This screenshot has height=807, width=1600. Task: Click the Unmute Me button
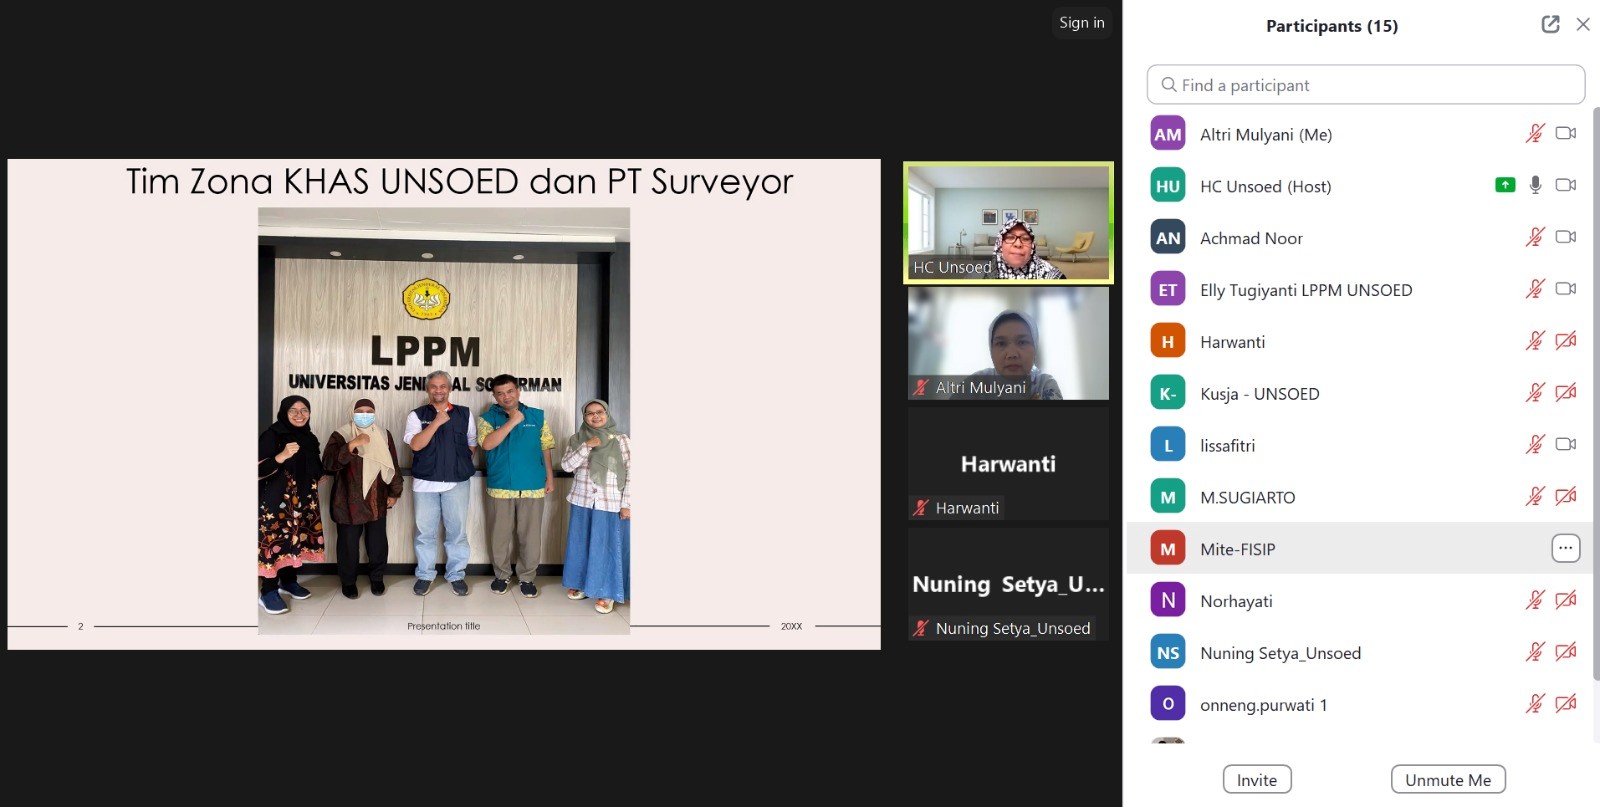point(1447,780)
